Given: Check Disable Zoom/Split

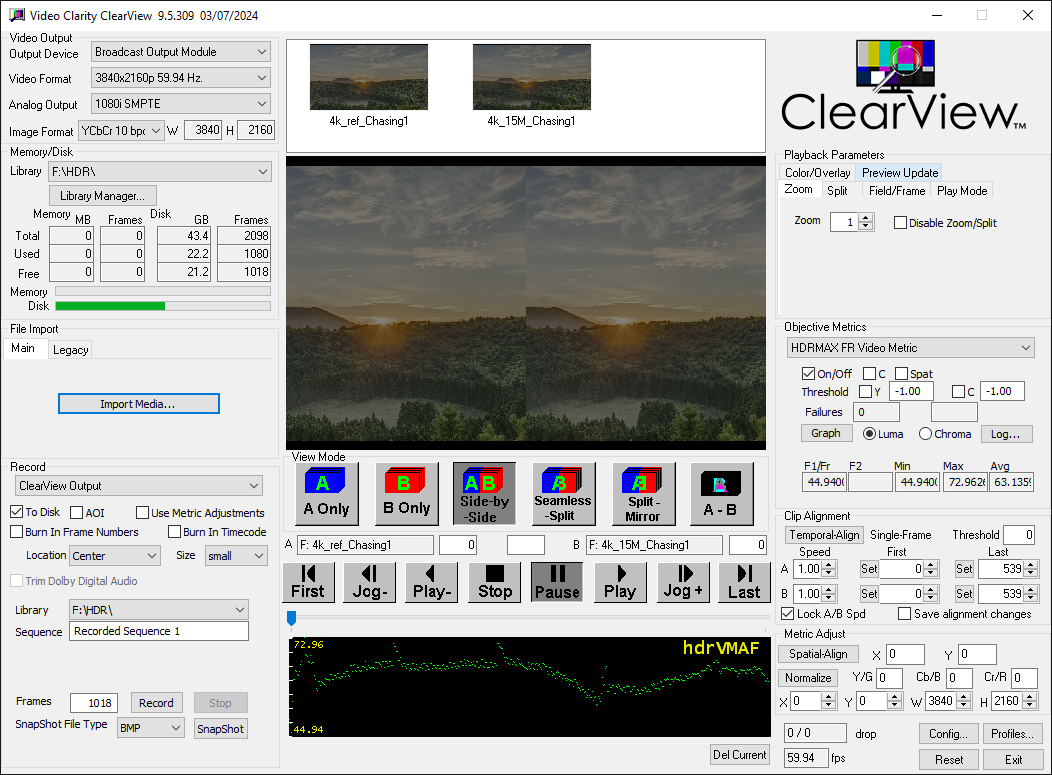Looking at the screenshot, I should [900, 223].
